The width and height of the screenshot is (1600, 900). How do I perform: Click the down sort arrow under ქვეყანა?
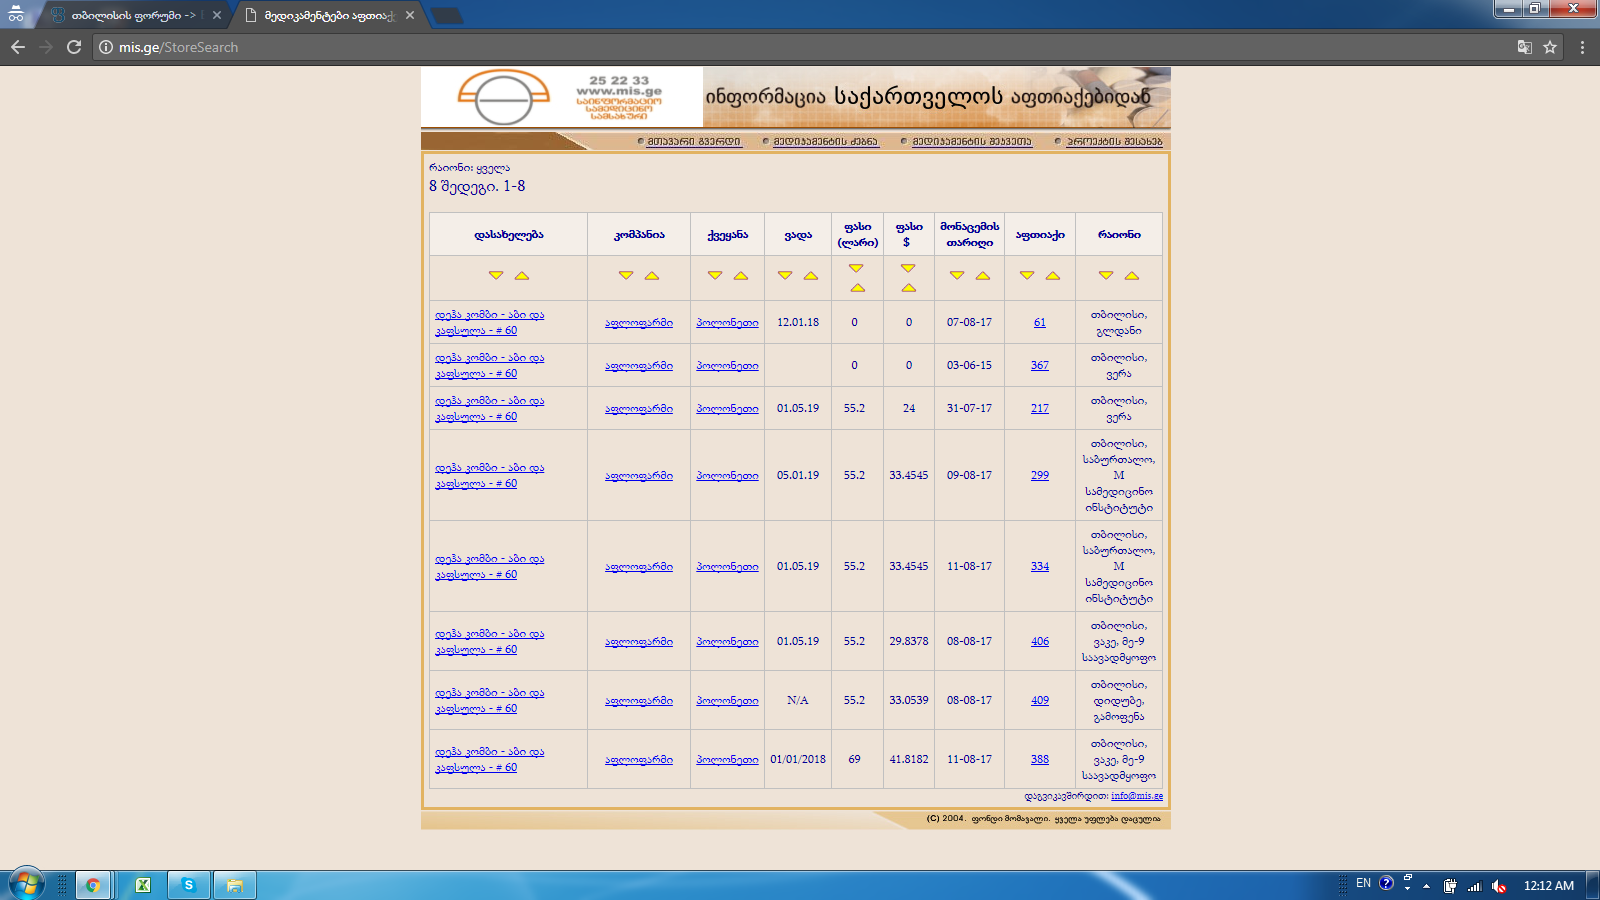pos(715,275)
